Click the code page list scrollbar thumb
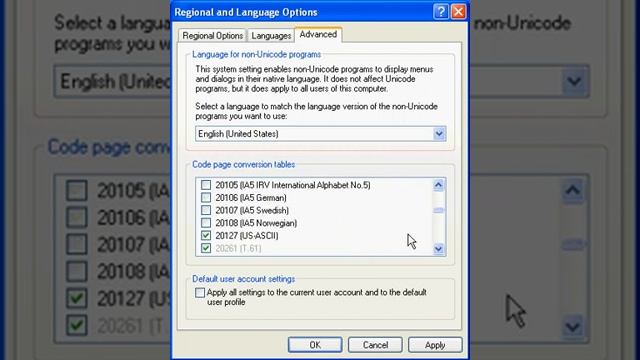This screenshot has width=640, height=360. [438, 210]
